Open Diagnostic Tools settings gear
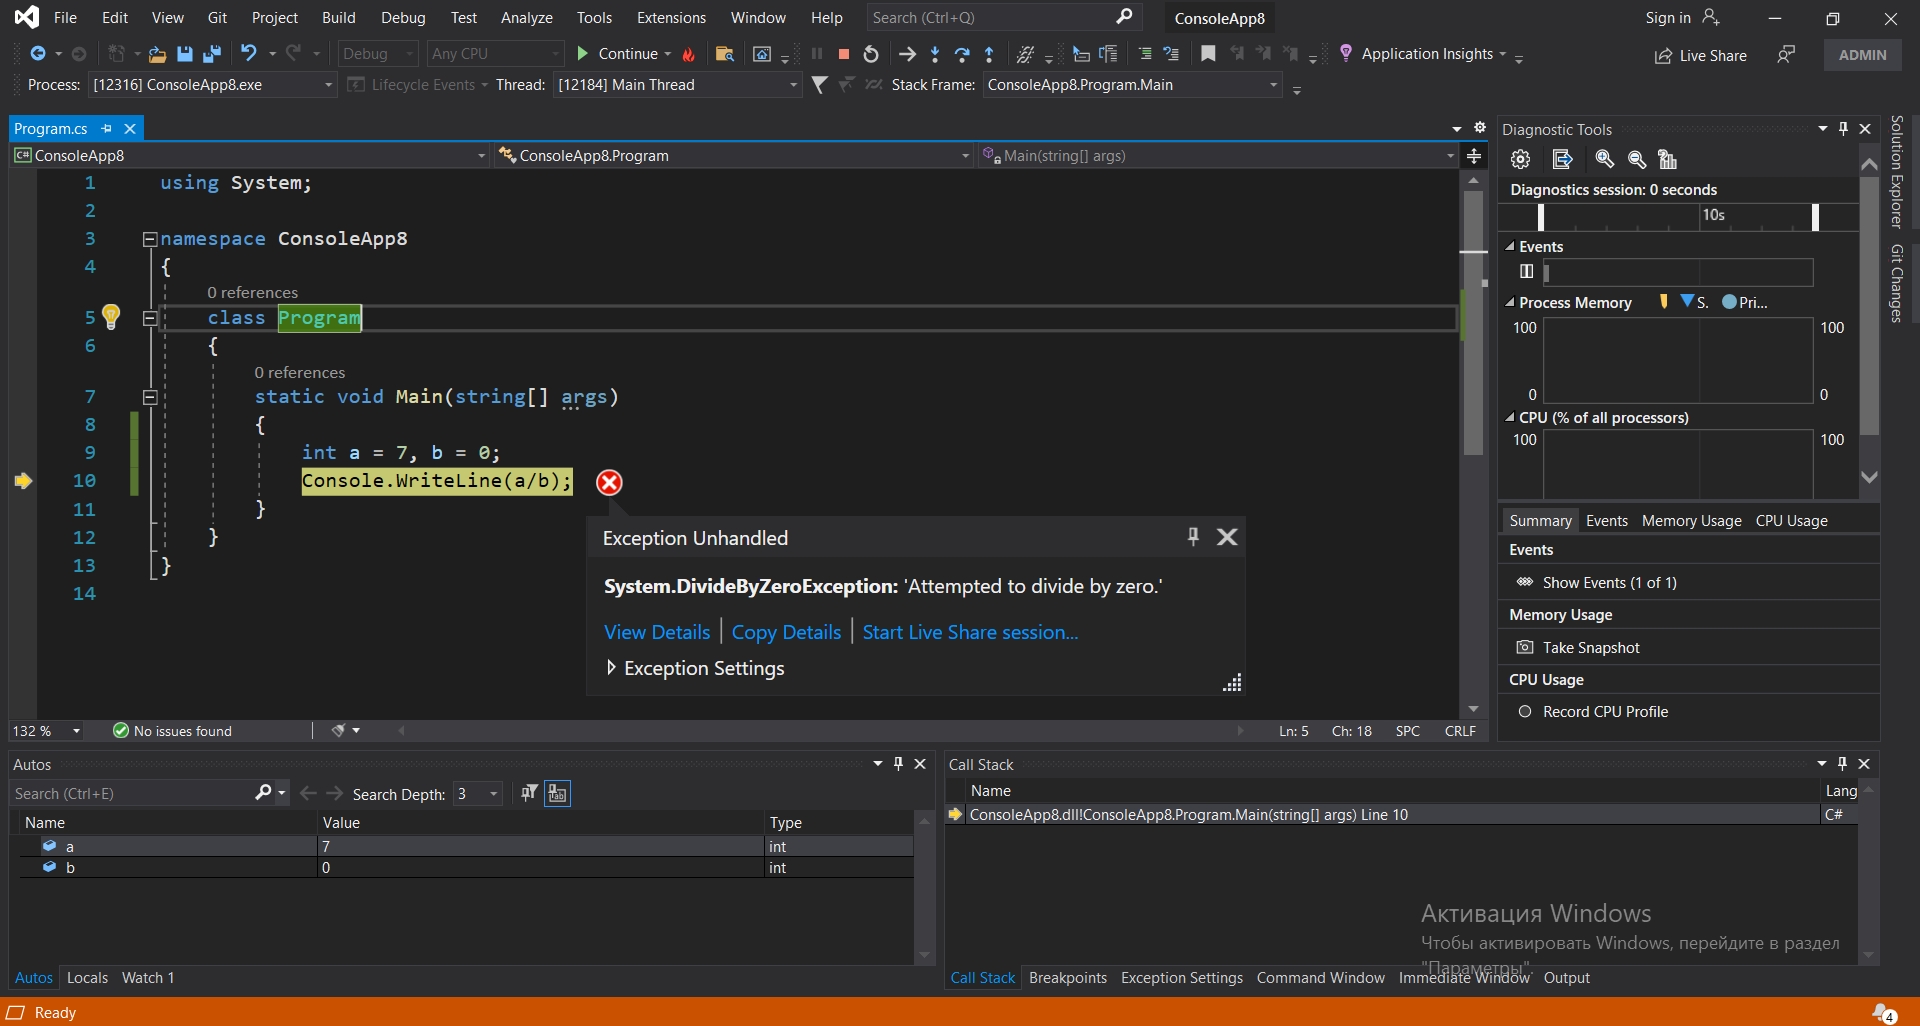The height and width of the screenshot is (1026, 1920). [1520, 159]
